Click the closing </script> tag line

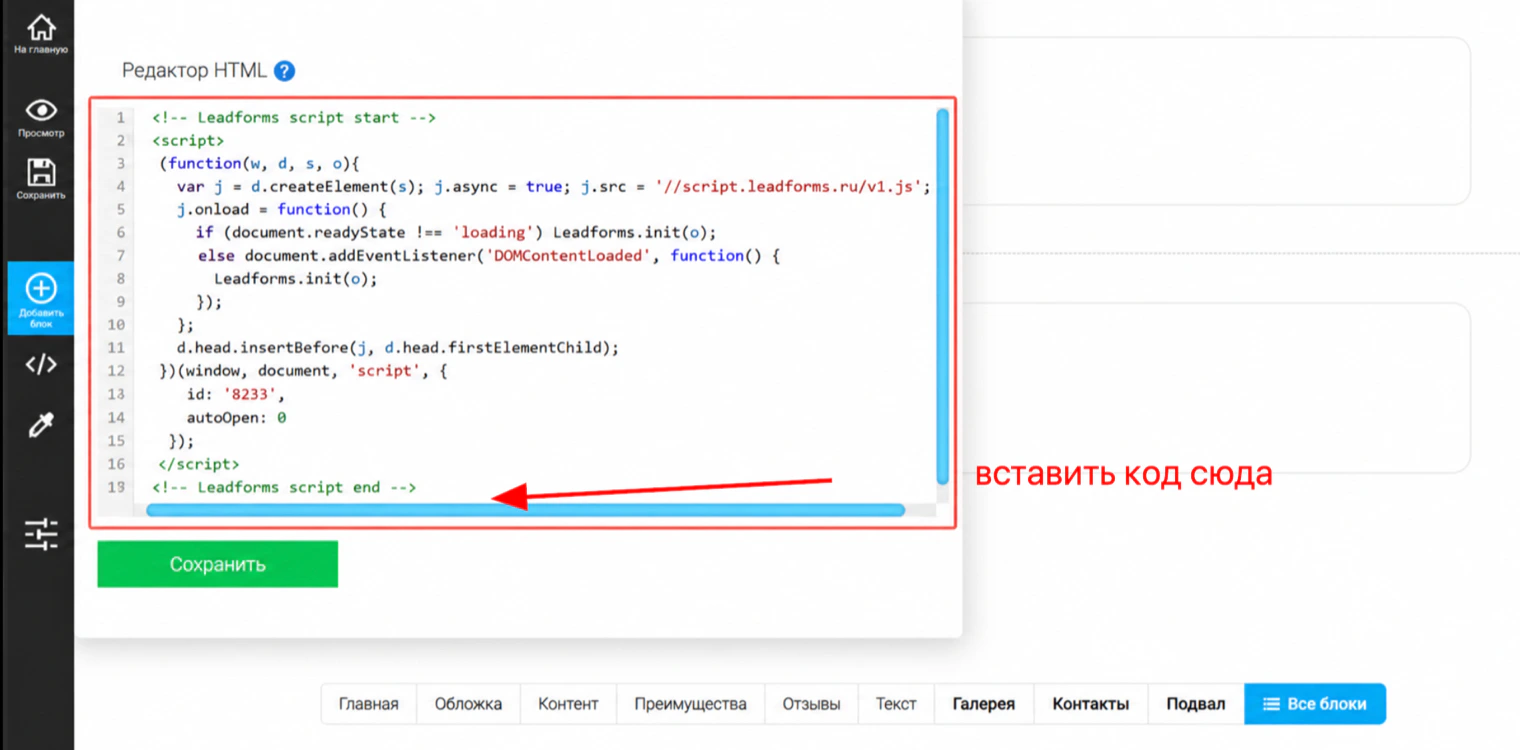(x=199, y=464)
